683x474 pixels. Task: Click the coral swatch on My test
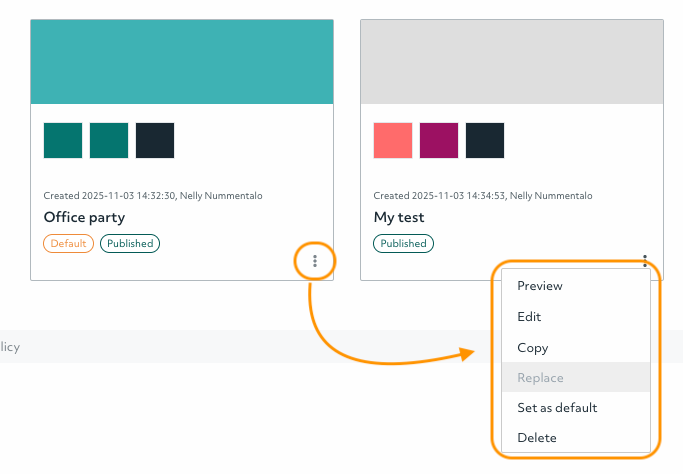393,141
